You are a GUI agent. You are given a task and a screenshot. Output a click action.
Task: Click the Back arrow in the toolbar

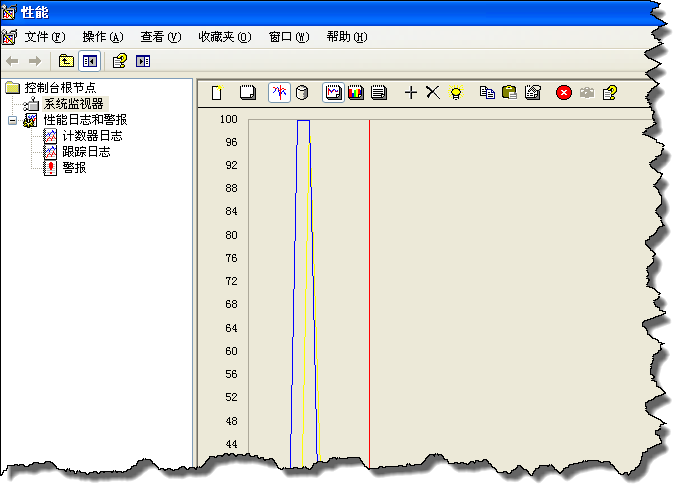tap(12, 61)
